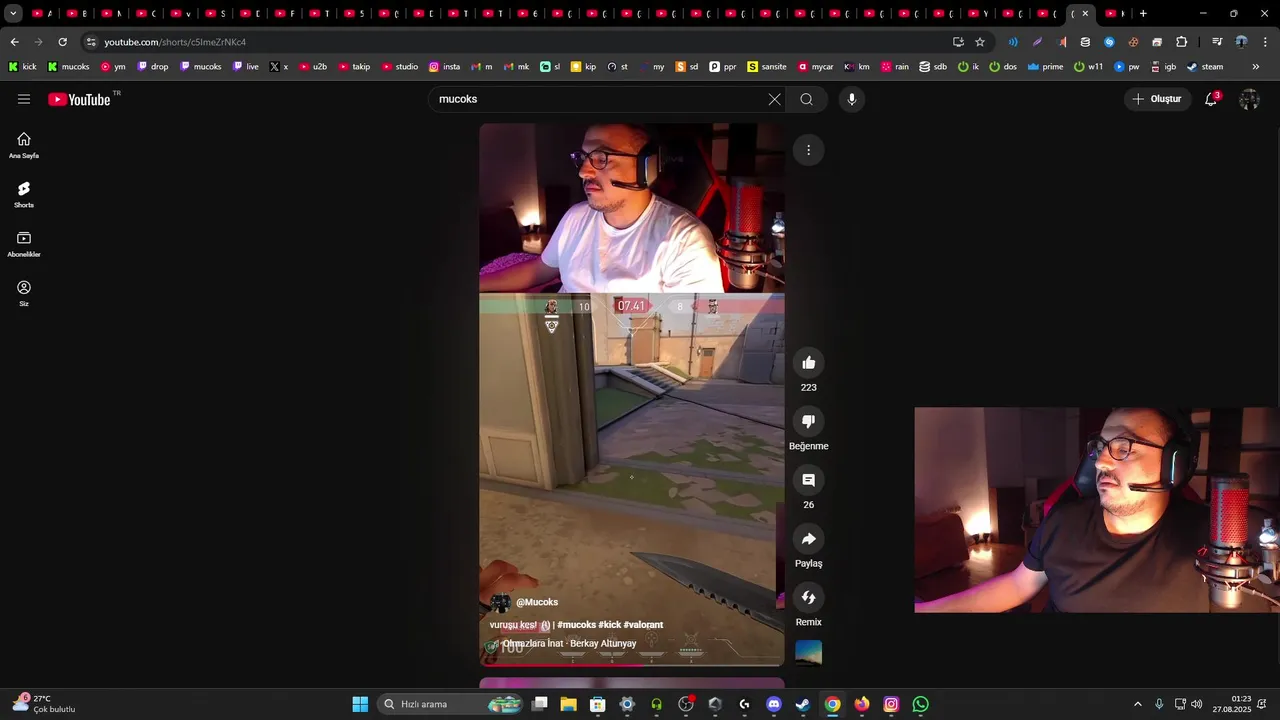Open the studio bookmark
The width and height of the screenshot is (1280, 720).
pos(400,67)
